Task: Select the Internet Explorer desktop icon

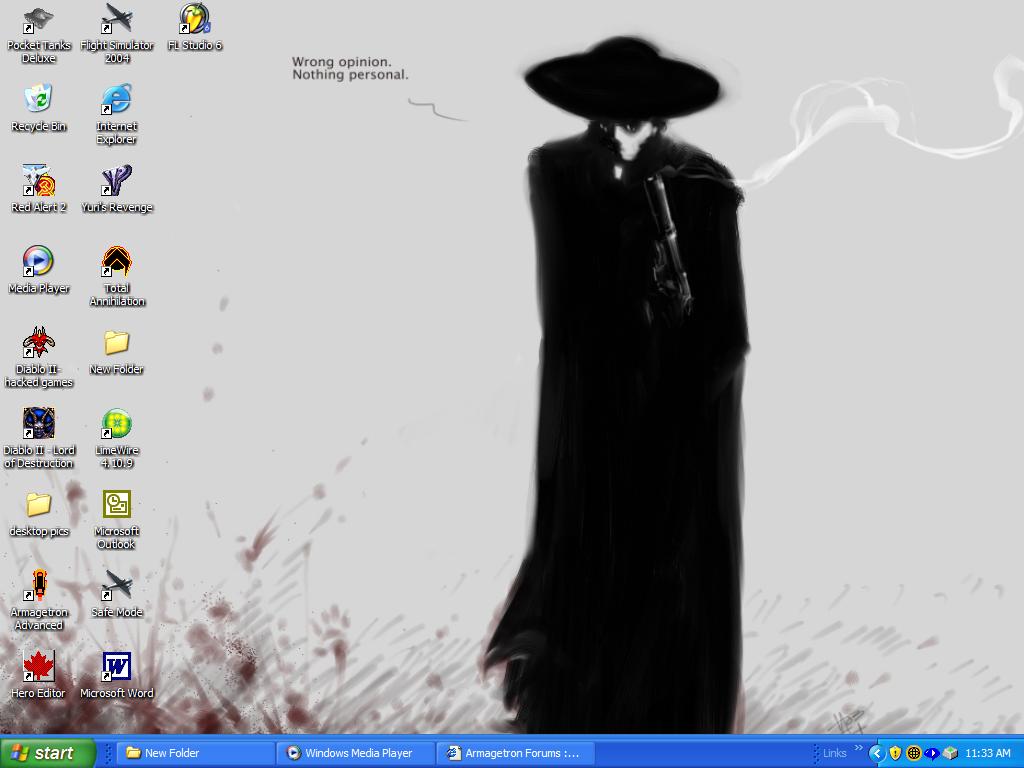Action: coord(117,100)
